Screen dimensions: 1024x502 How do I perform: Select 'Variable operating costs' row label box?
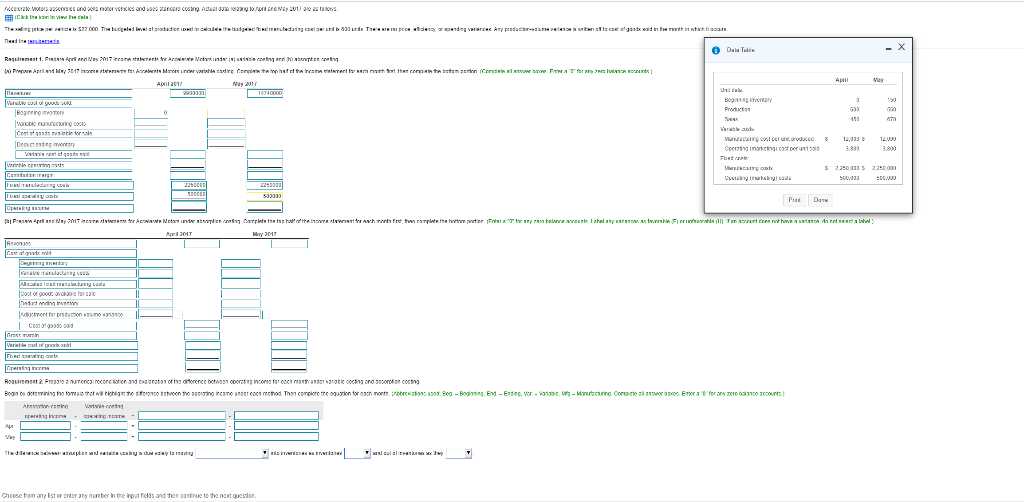(69, 165)
